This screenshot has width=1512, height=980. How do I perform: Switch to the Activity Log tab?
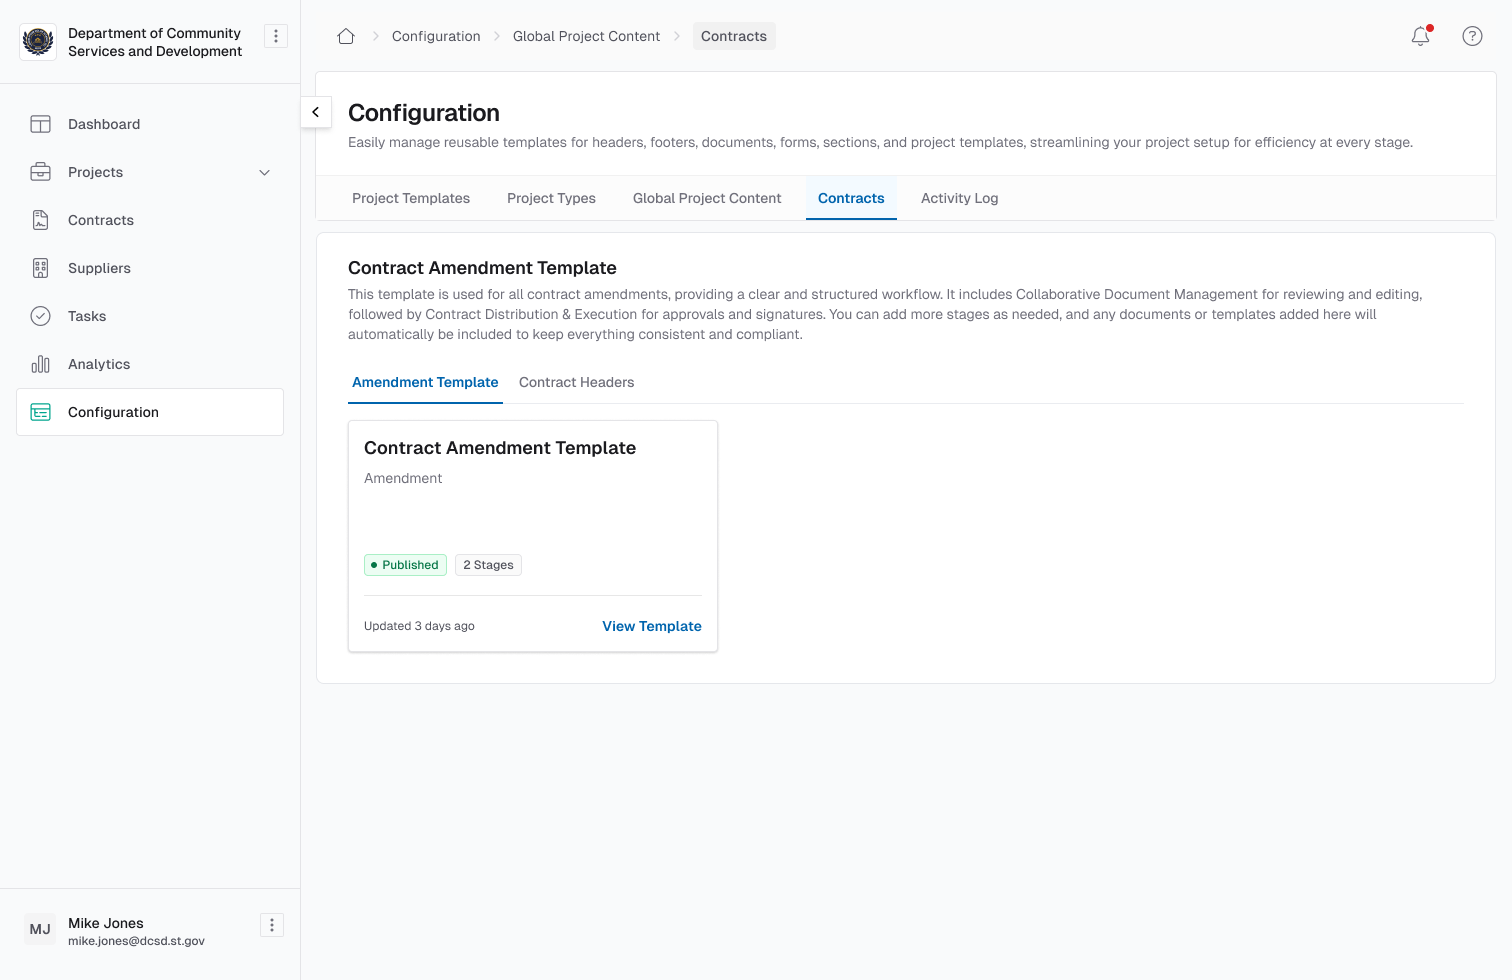coord(959,198)
